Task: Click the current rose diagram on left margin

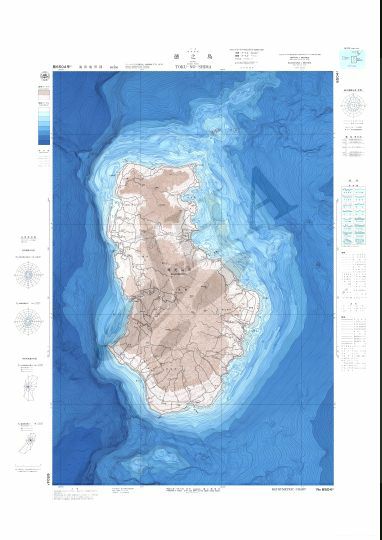Action: click(30, 387)
